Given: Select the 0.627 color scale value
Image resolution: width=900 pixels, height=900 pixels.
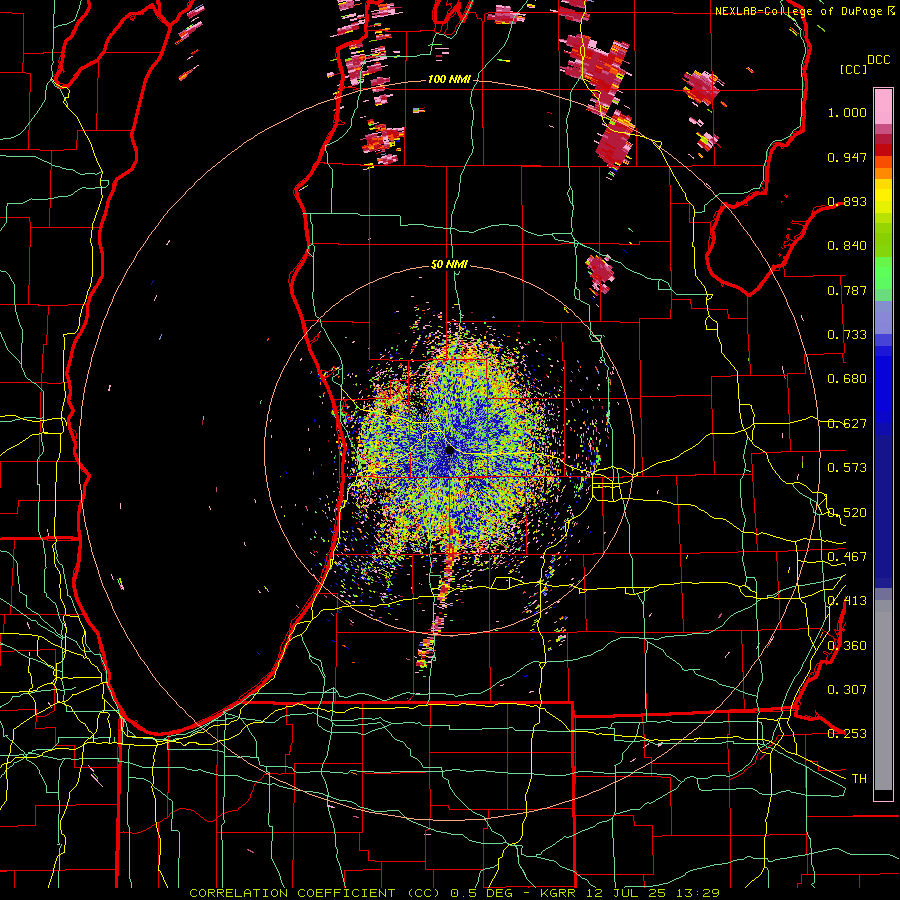Looking at the screenshot, I should pos(847,424).
